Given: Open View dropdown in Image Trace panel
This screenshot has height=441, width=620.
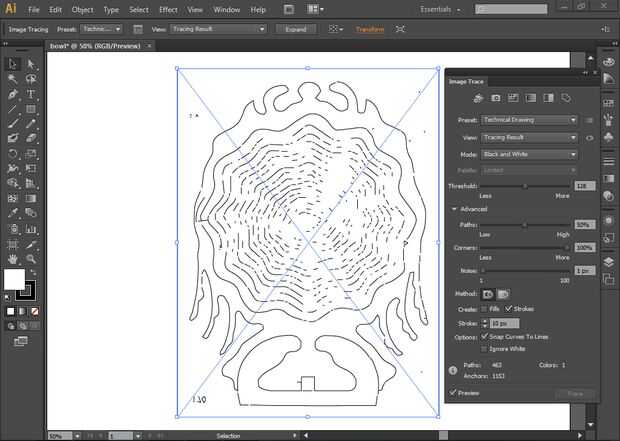Looking at the screenshot, I should tap(529, 138).
